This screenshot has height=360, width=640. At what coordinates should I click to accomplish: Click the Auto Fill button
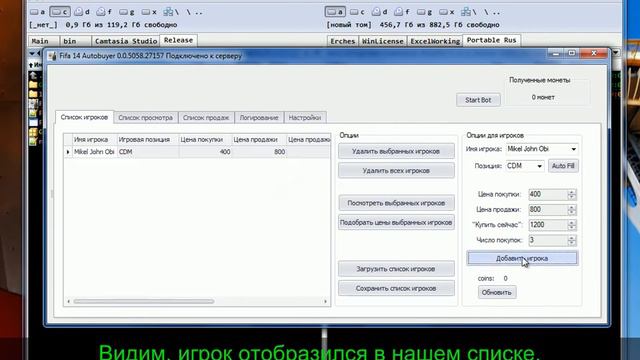(x=563, y=166)
